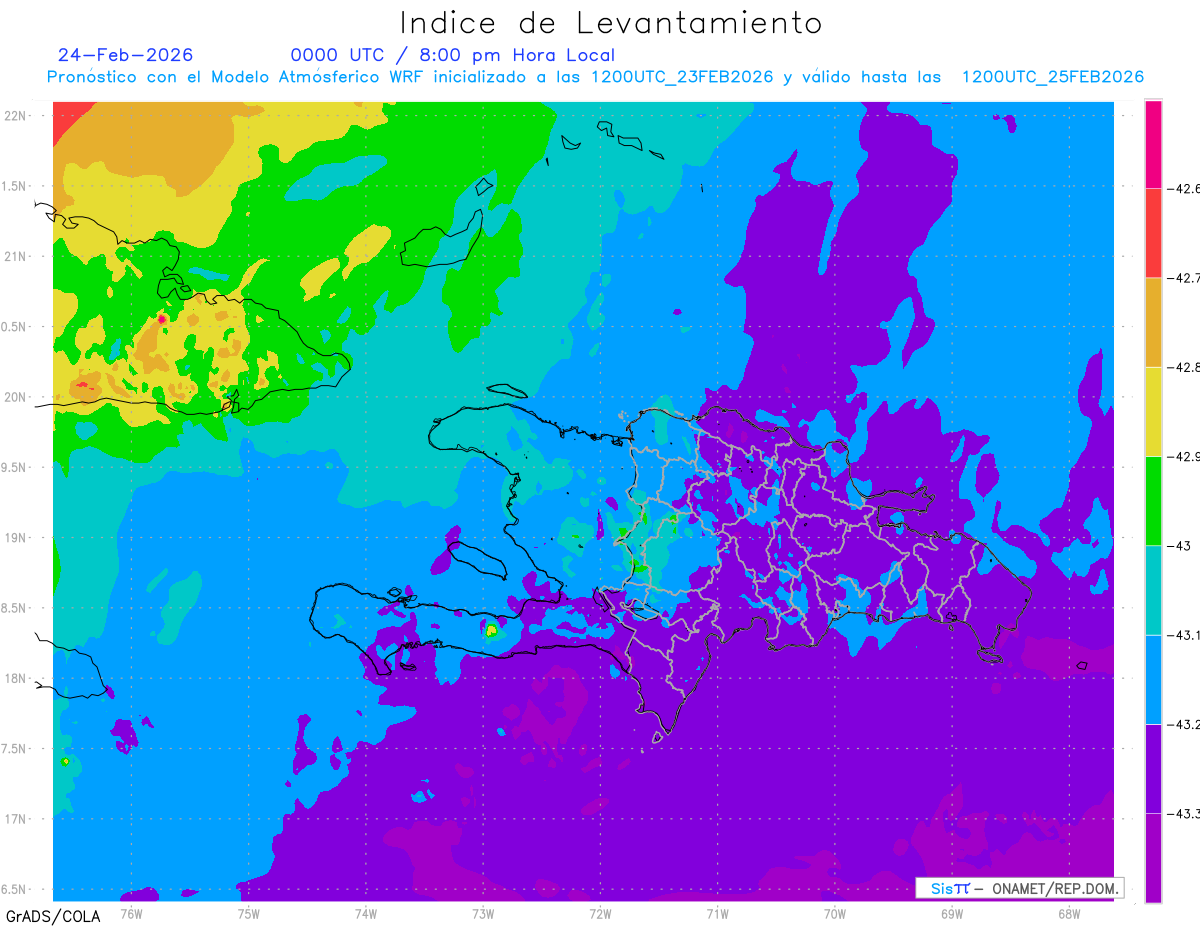Click the '0000 UTC / 8:00 pm Hora Local' text
Viewport: 1200px width, 927px height.
tap(453, 55)
